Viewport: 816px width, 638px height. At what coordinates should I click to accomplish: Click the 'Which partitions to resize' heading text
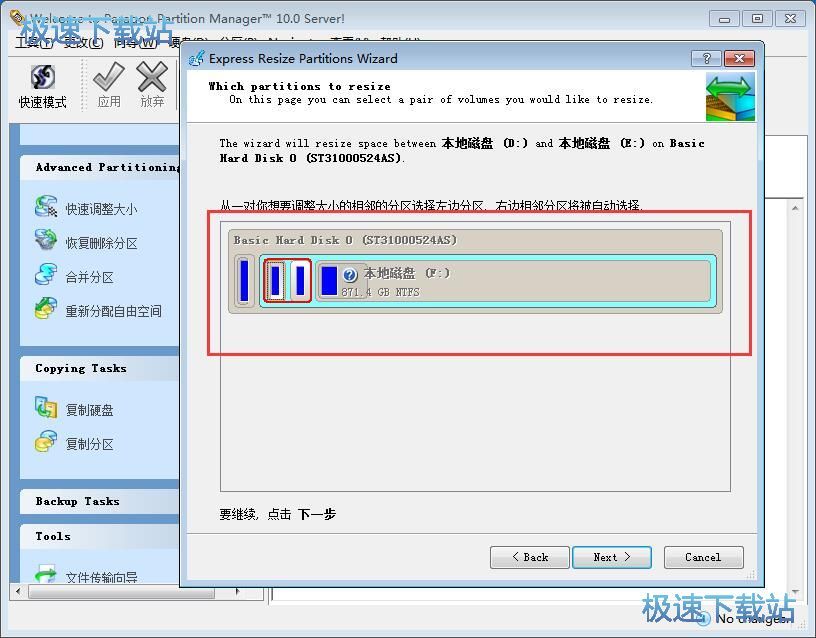click(x=299, y=86)
